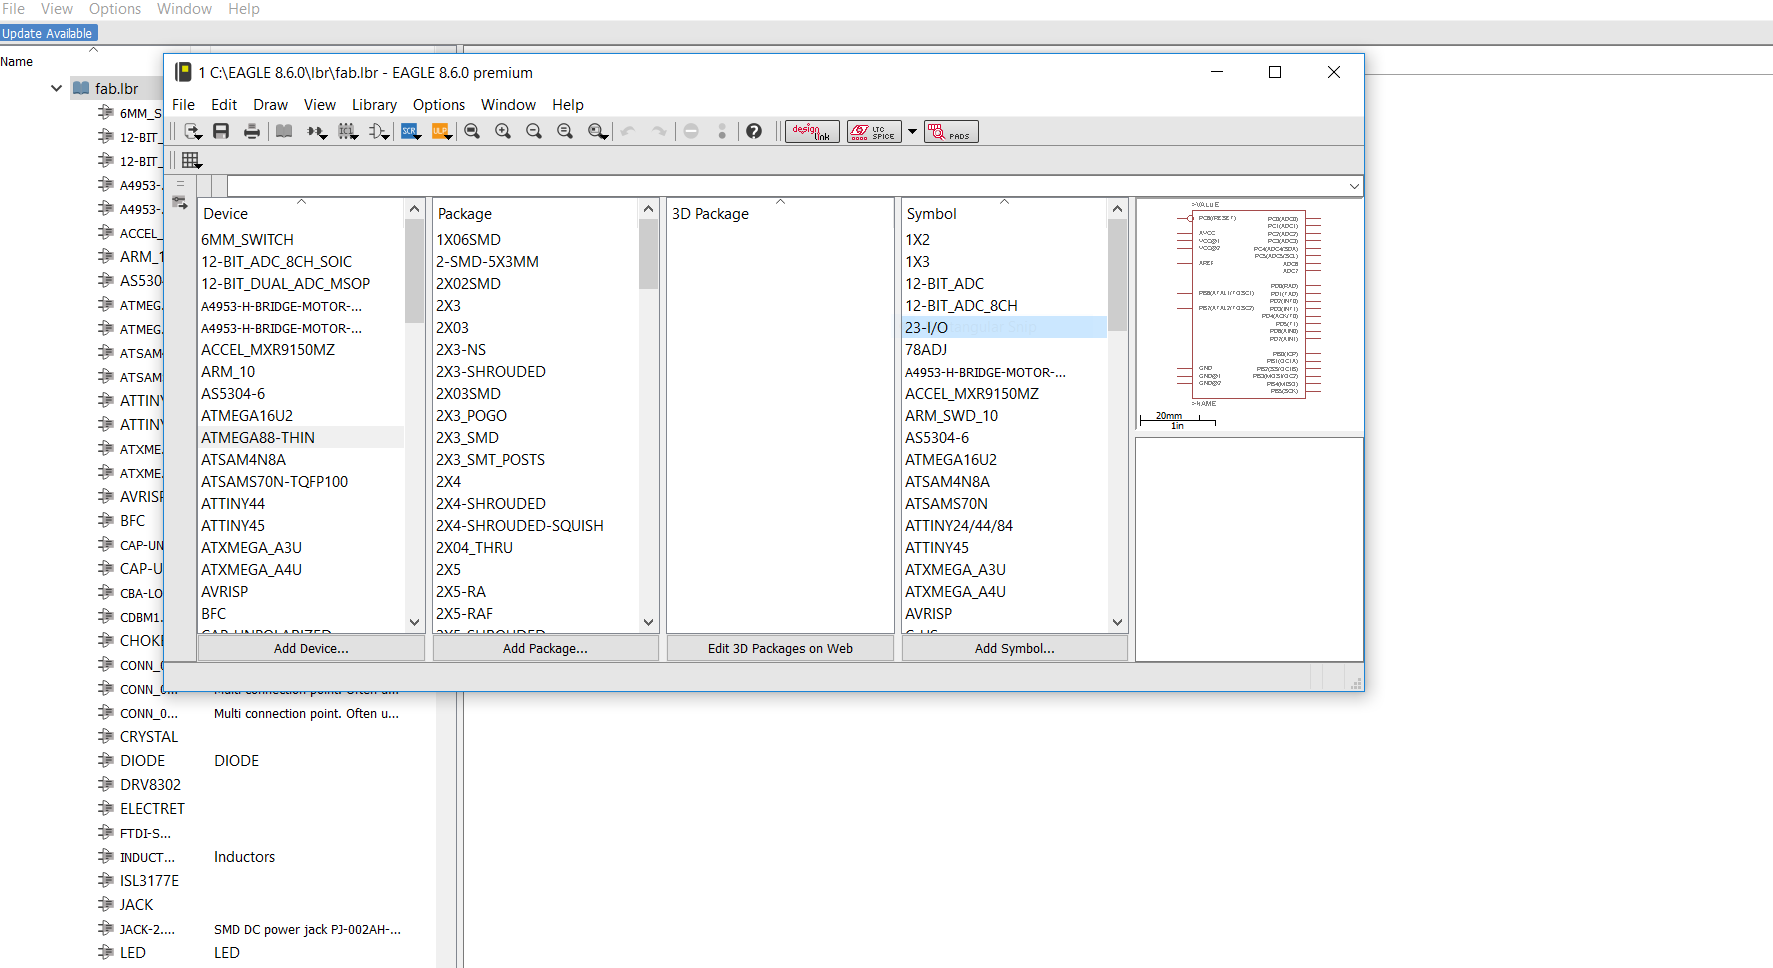Viewport: 1773px width, 968px height.
Task: Collapse the fab.lbr tree node
Action: tap(56, 88)
